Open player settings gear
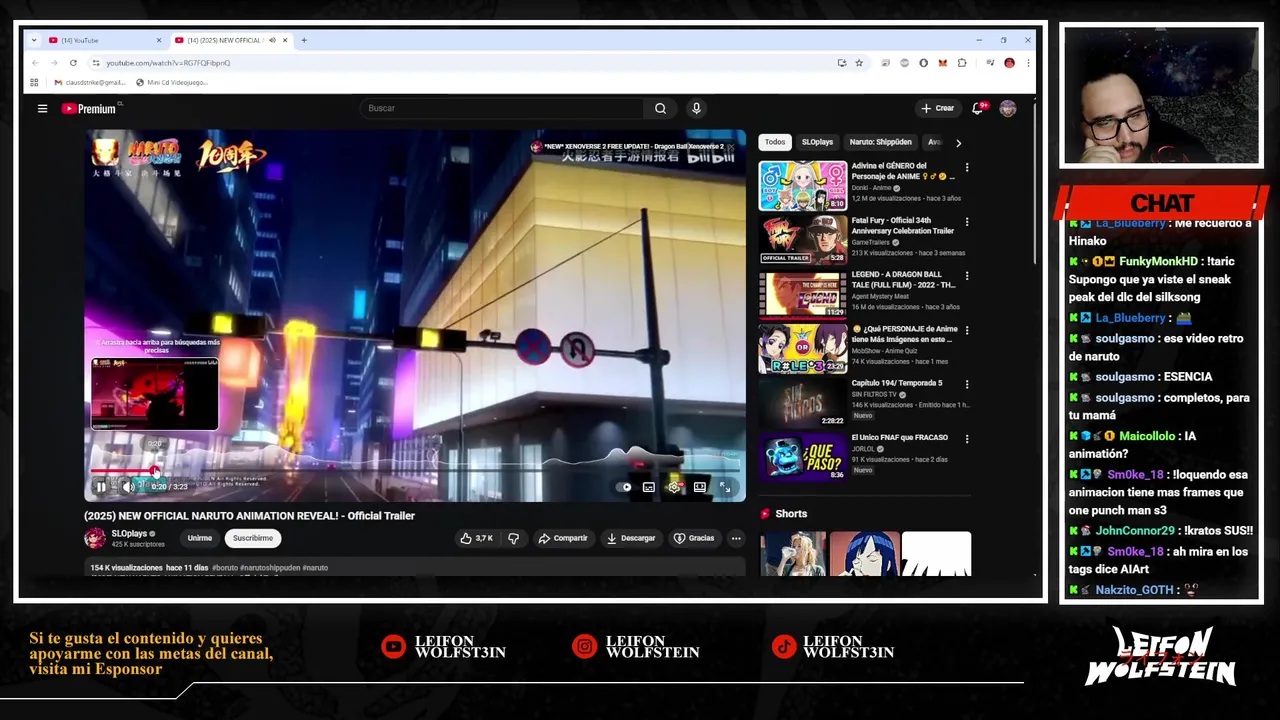 click(674, 487)
